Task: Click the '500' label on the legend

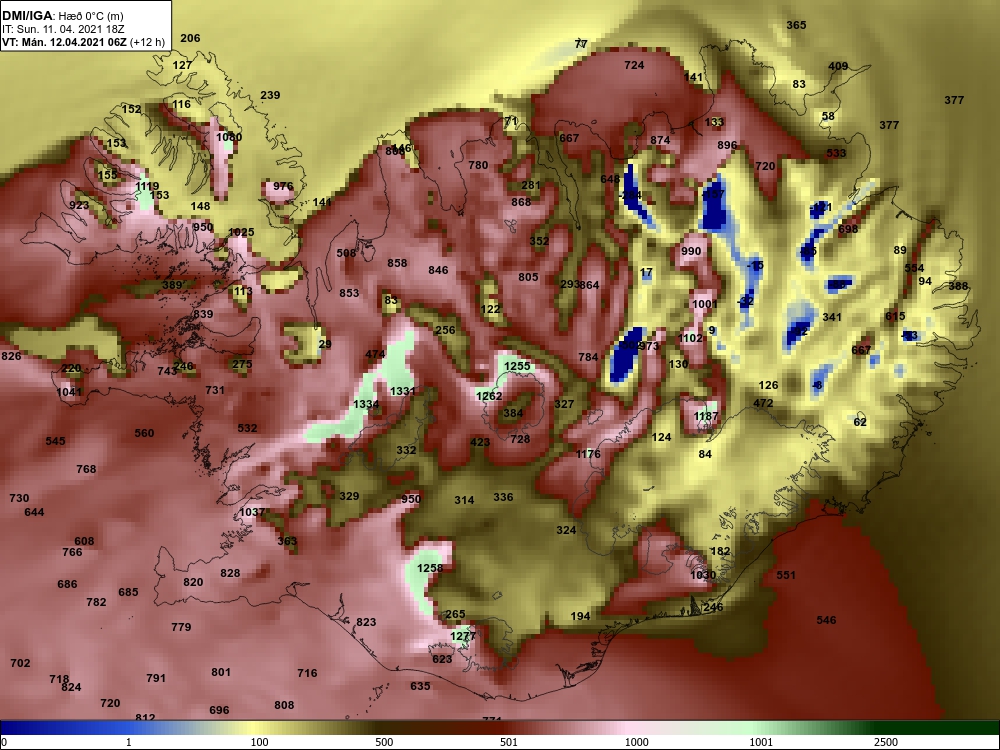Action: [x=384, y=742]
